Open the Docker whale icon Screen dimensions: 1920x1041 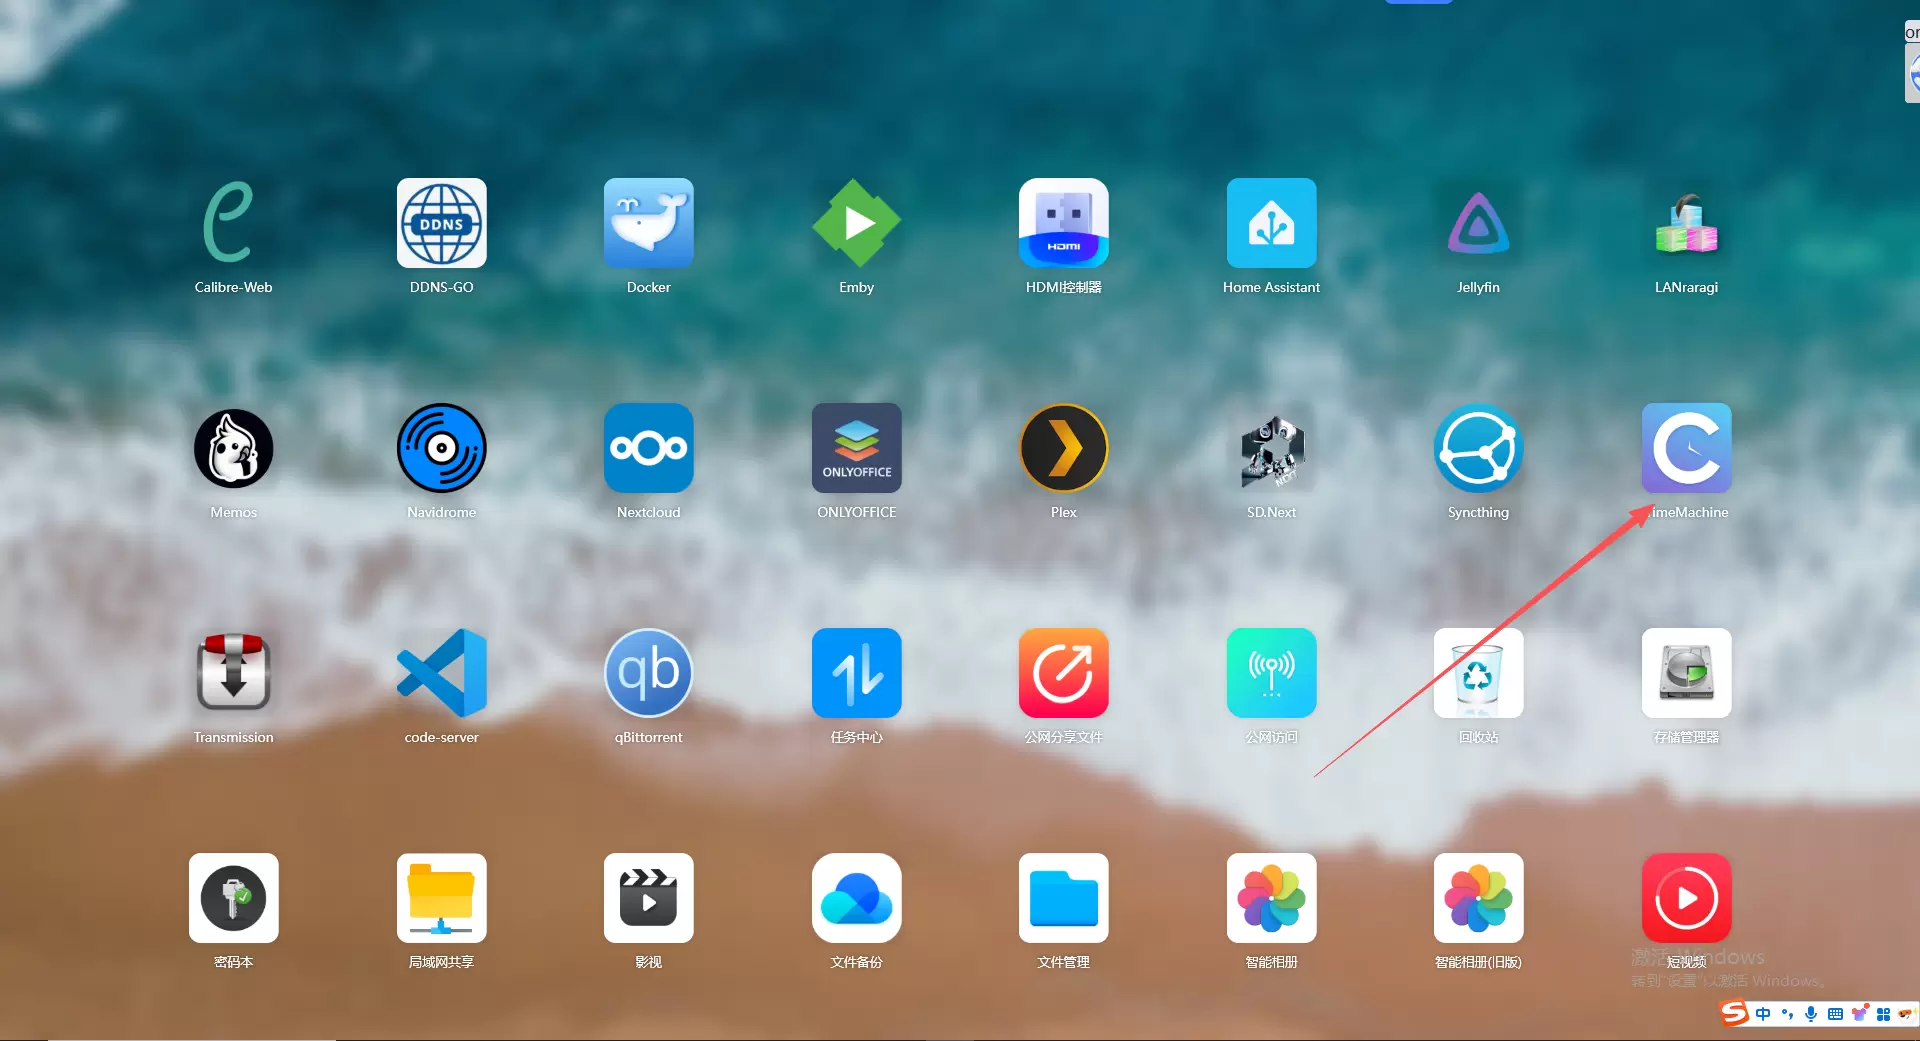tap(648, 223)
